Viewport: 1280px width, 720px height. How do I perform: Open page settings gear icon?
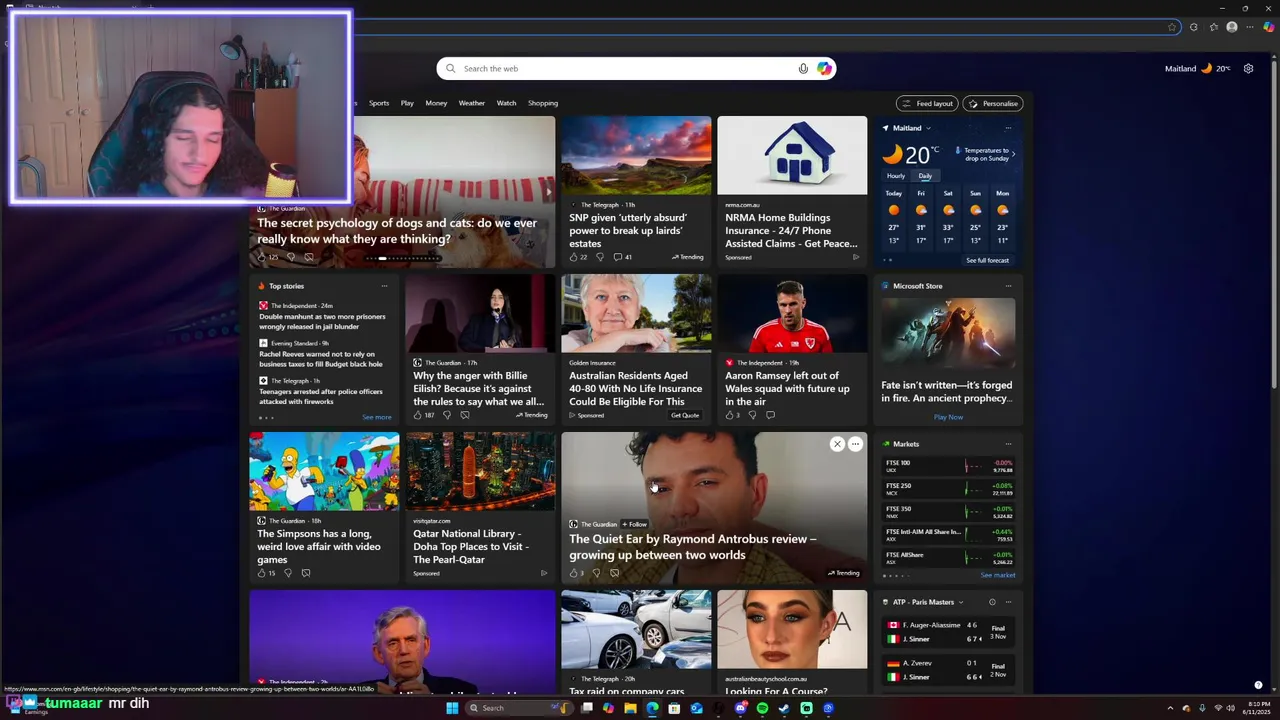[1248, 69]
